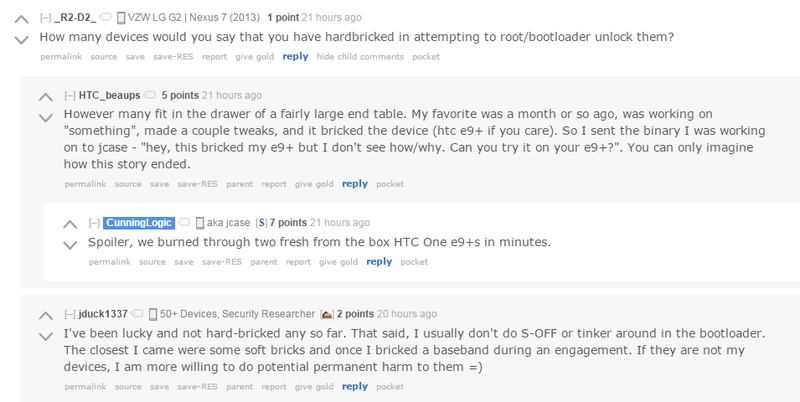Reply to jduck1337's comment
Image resolution: width=800 pixels, height=402 pixels.
pyautogui.click(x=355, y=386)
